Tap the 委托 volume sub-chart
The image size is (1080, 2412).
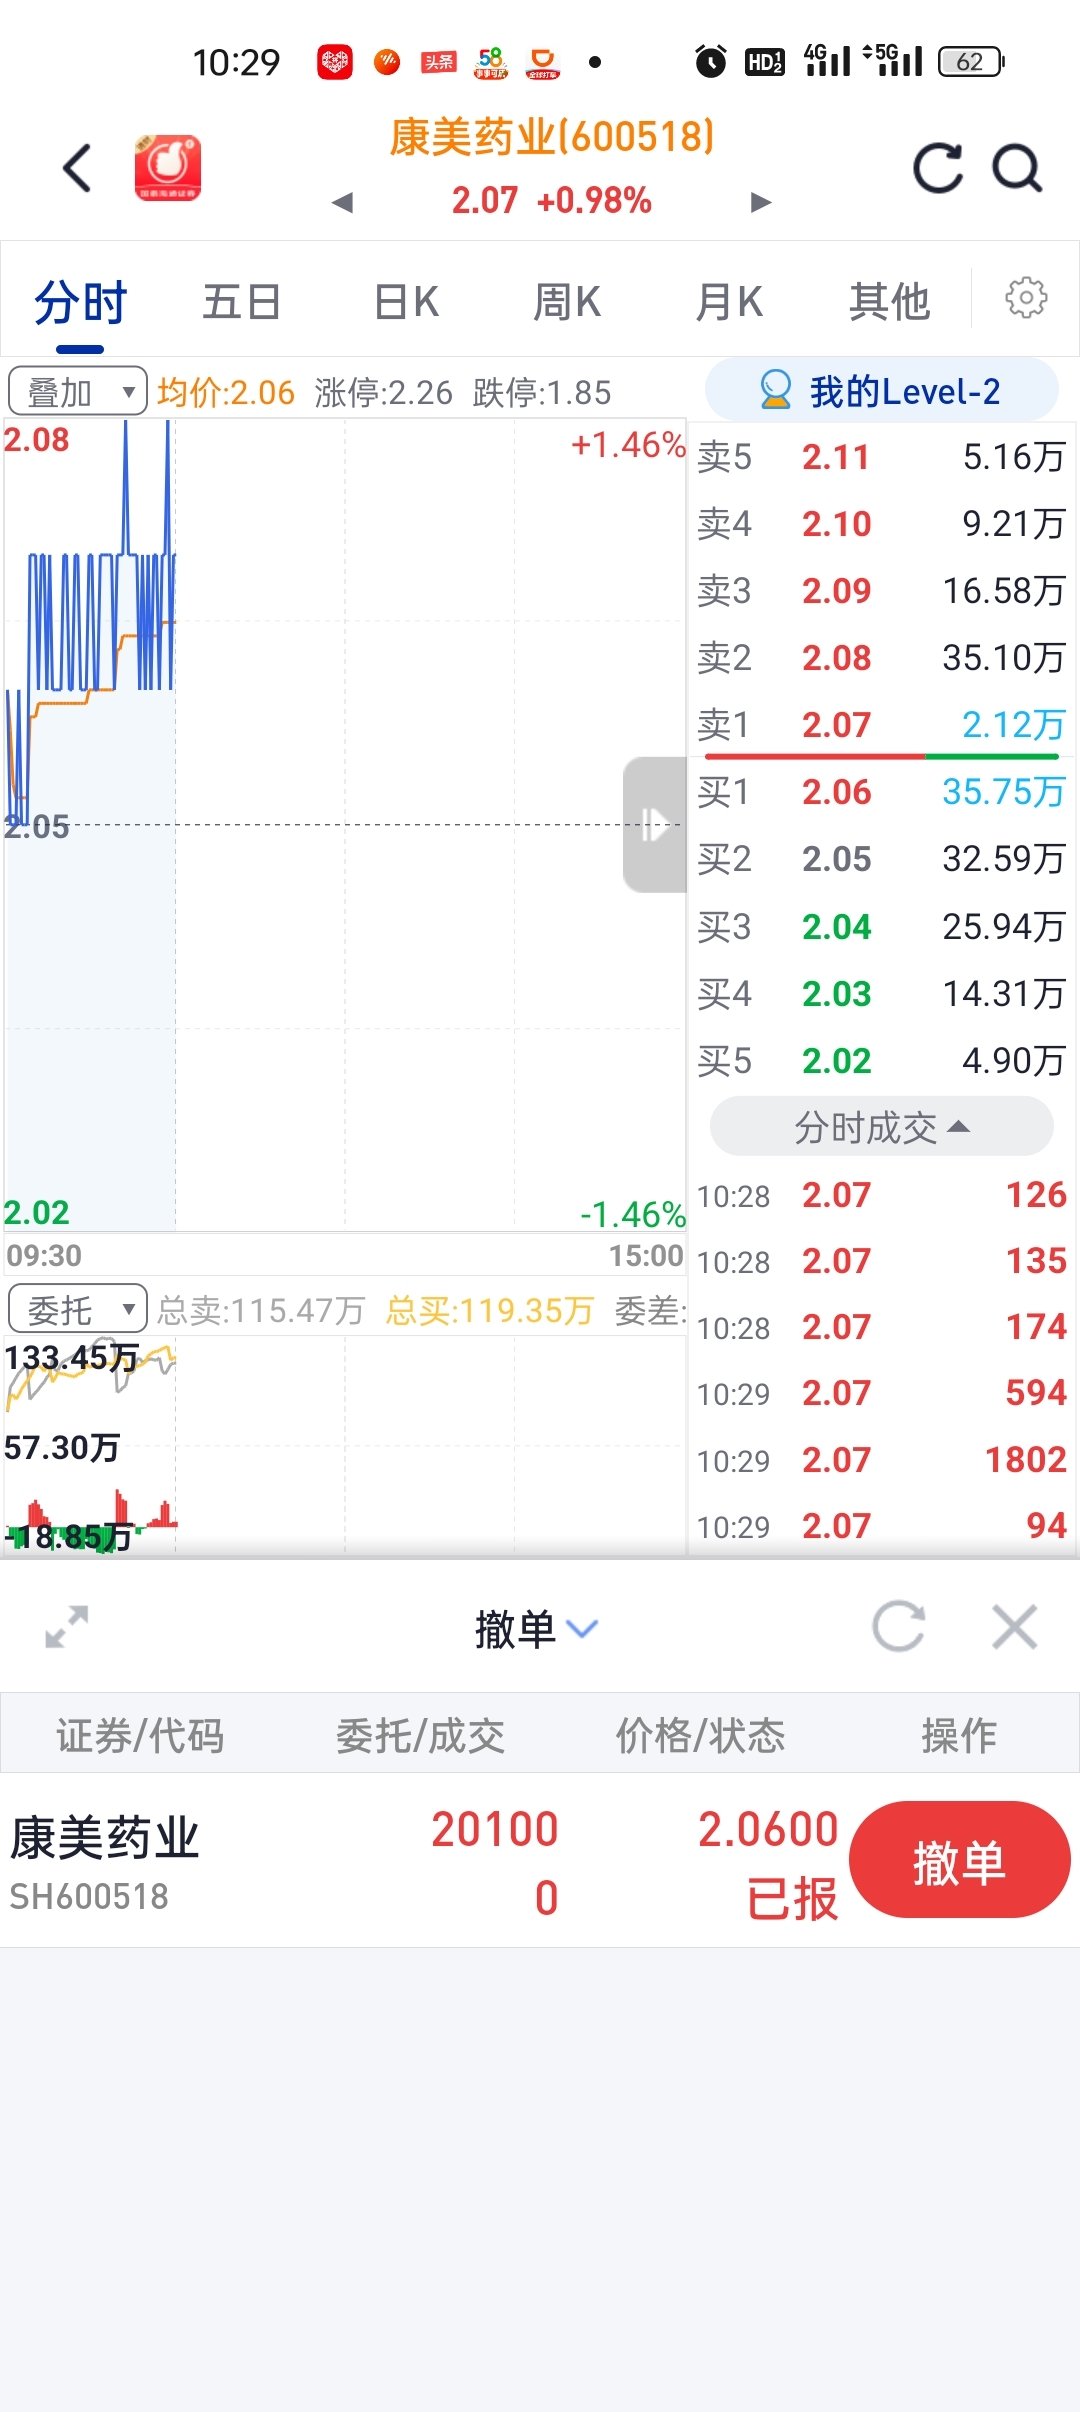(345, 1444)
